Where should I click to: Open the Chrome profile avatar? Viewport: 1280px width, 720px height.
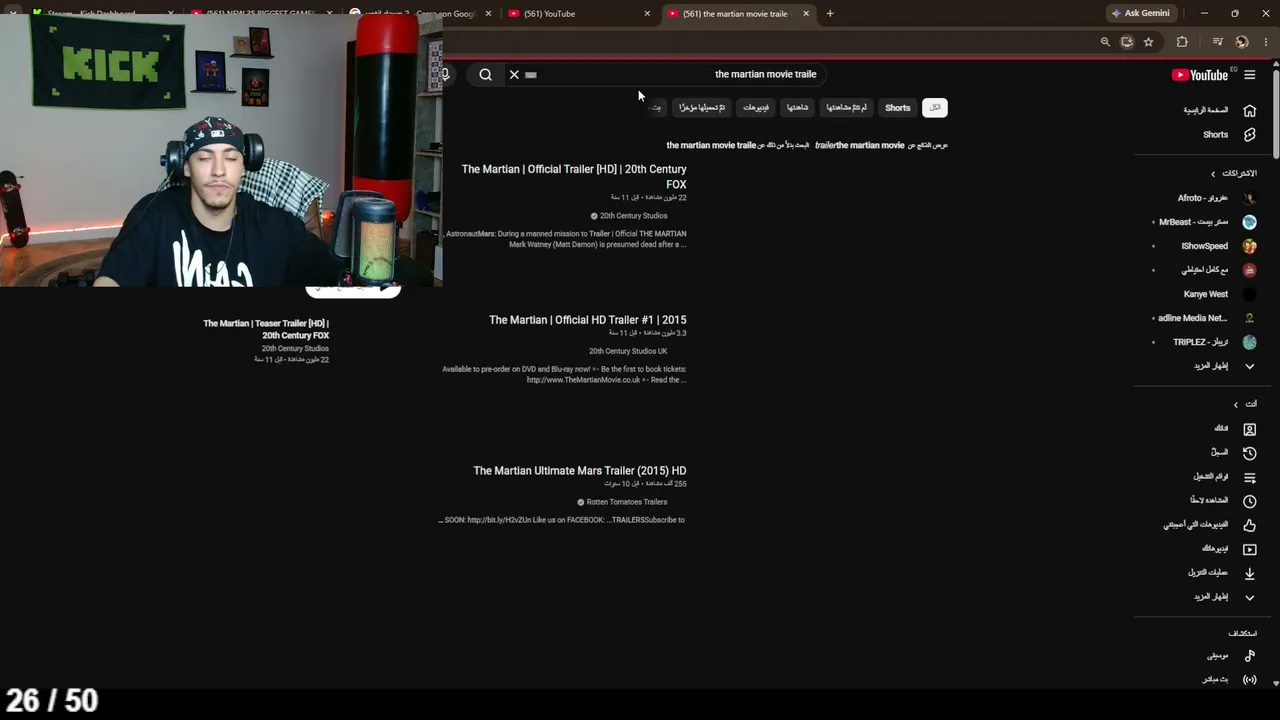(1241, 42)
